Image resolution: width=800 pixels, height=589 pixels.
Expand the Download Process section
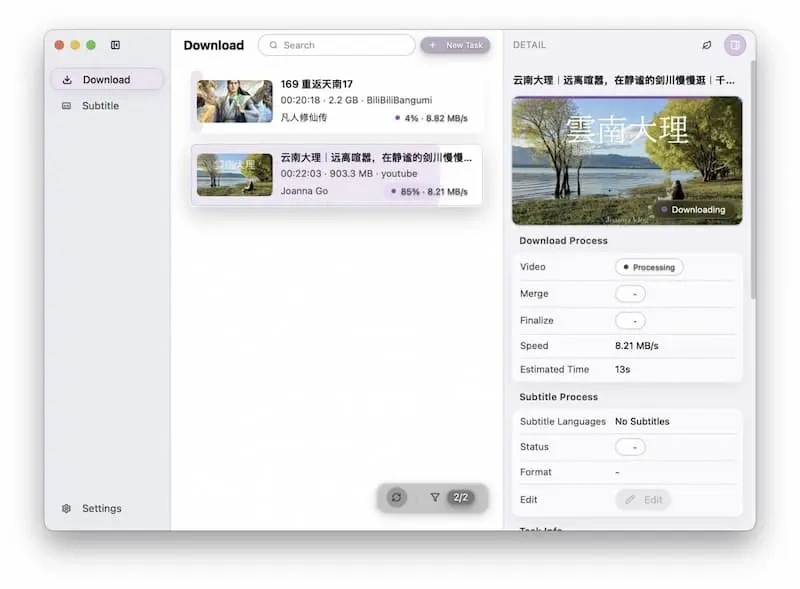562,241
